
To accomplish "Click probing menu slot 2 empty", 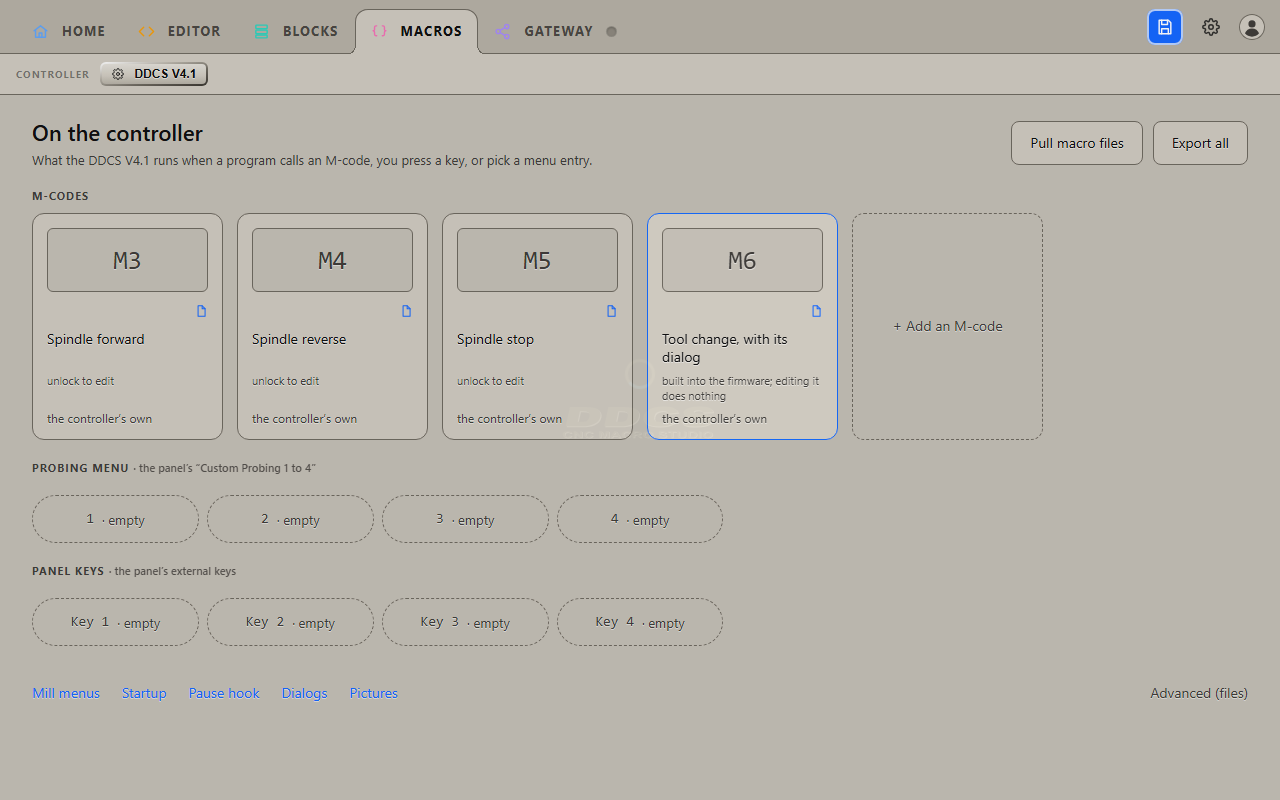I will point(290,519).
